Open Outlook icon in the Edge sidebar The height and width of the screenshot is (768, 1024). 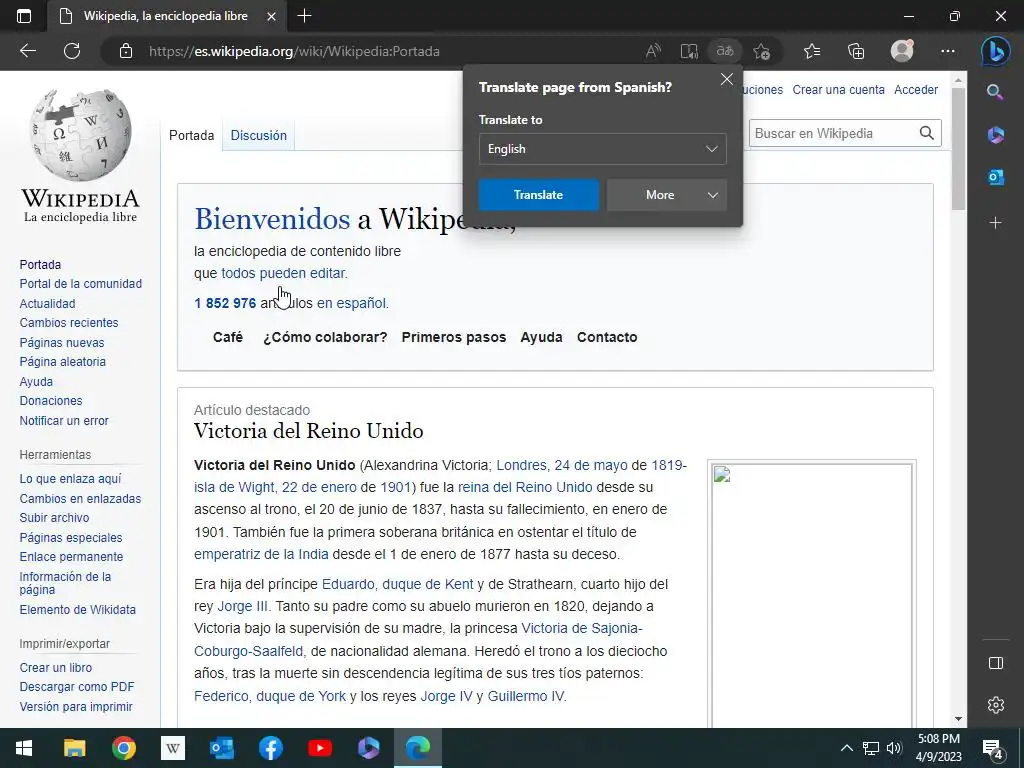pyautogui.click(x=995, y=177)
